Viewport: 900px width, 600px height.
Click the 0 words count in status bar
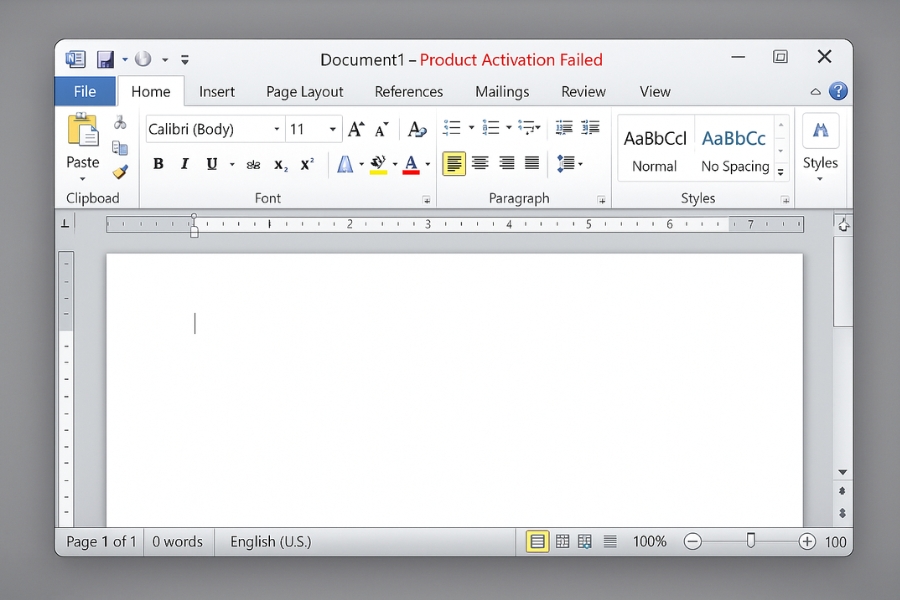tap(177, 541)
